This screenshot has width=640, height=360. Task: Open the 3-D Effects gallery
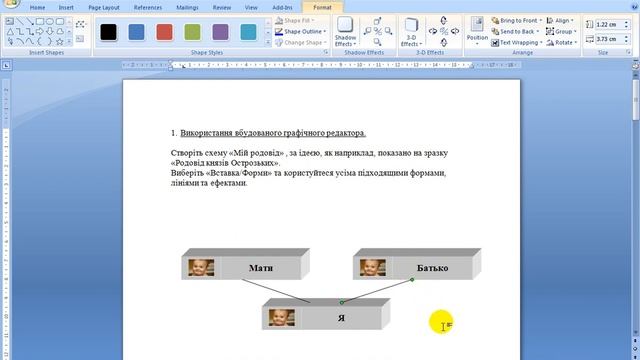point(411,32)
